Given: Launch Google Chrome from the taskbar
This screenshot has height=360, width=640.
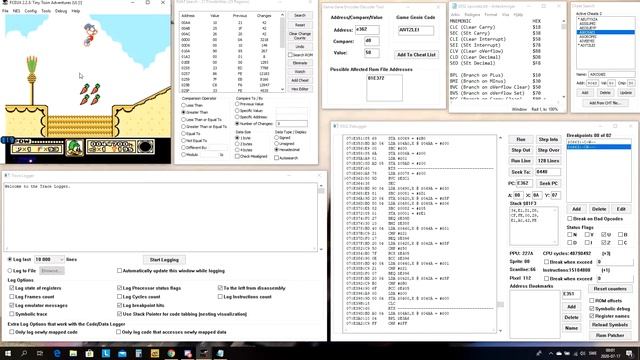Looking at the screenshot, I should click(171, 353).
